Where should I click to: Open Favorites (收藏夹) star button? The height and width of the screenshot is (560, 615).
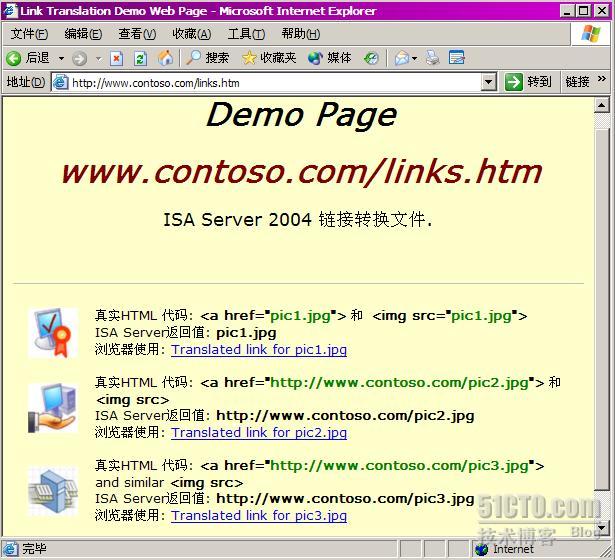tap(269, 58)
